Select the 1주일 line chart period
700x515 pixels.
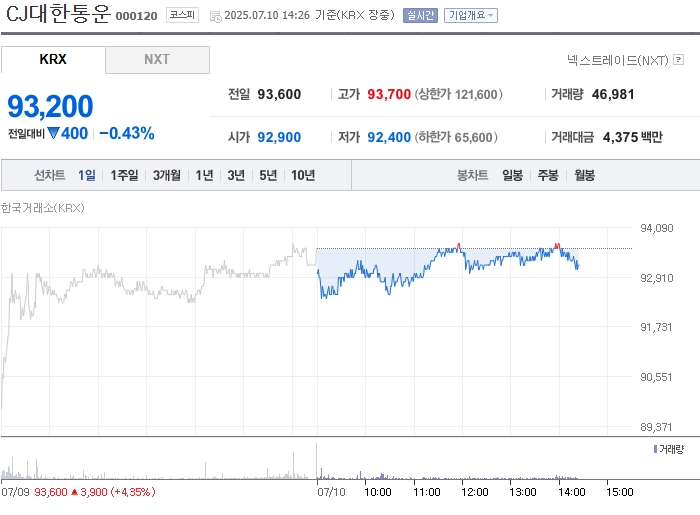click(124, 175)
